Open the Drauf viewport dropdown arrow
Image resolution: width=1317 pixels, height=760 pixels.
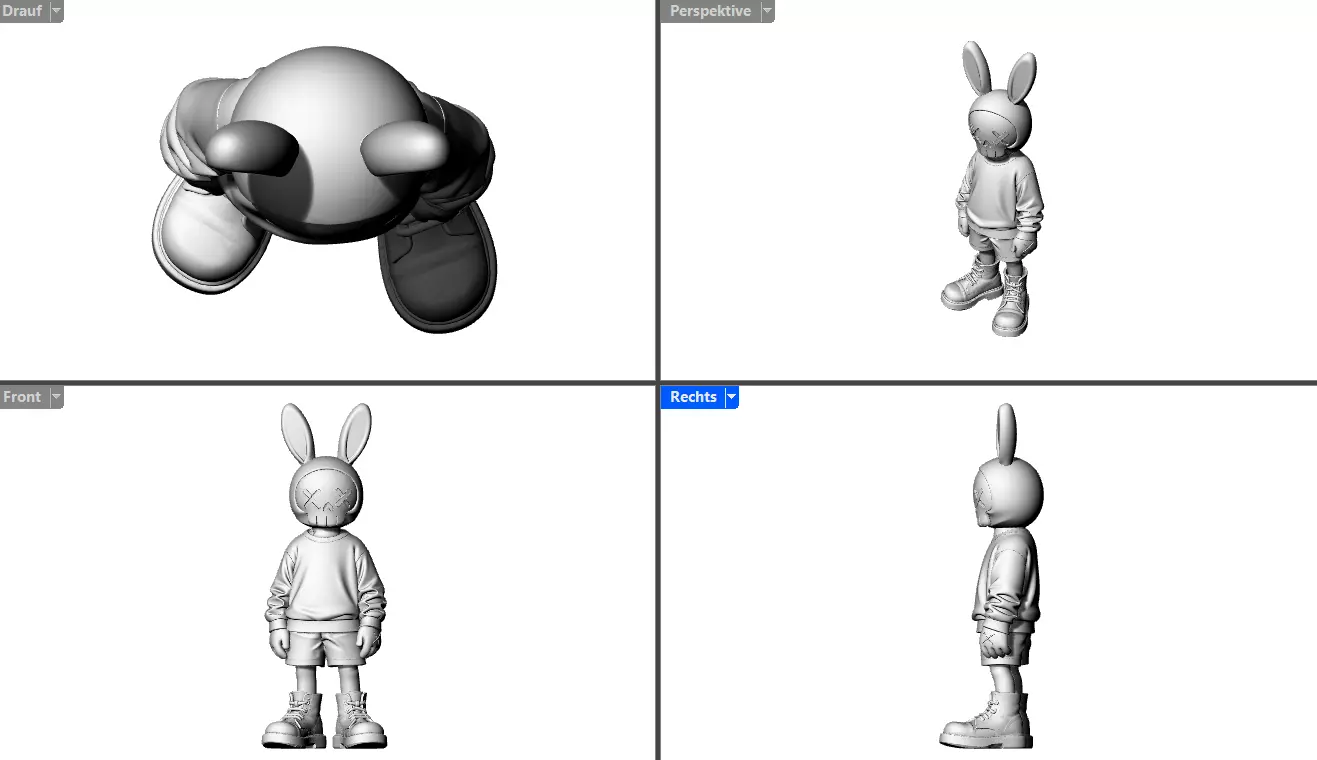[55, 11]
